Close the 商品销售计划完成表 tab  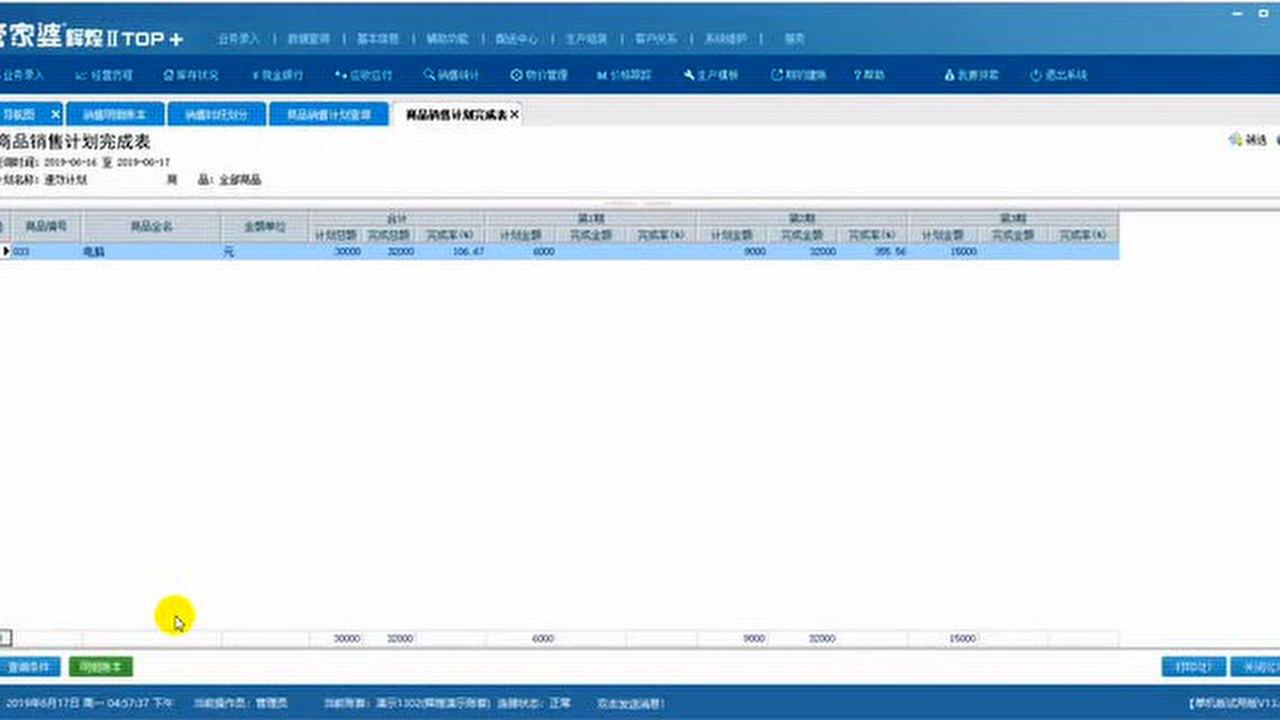(515, 115)
